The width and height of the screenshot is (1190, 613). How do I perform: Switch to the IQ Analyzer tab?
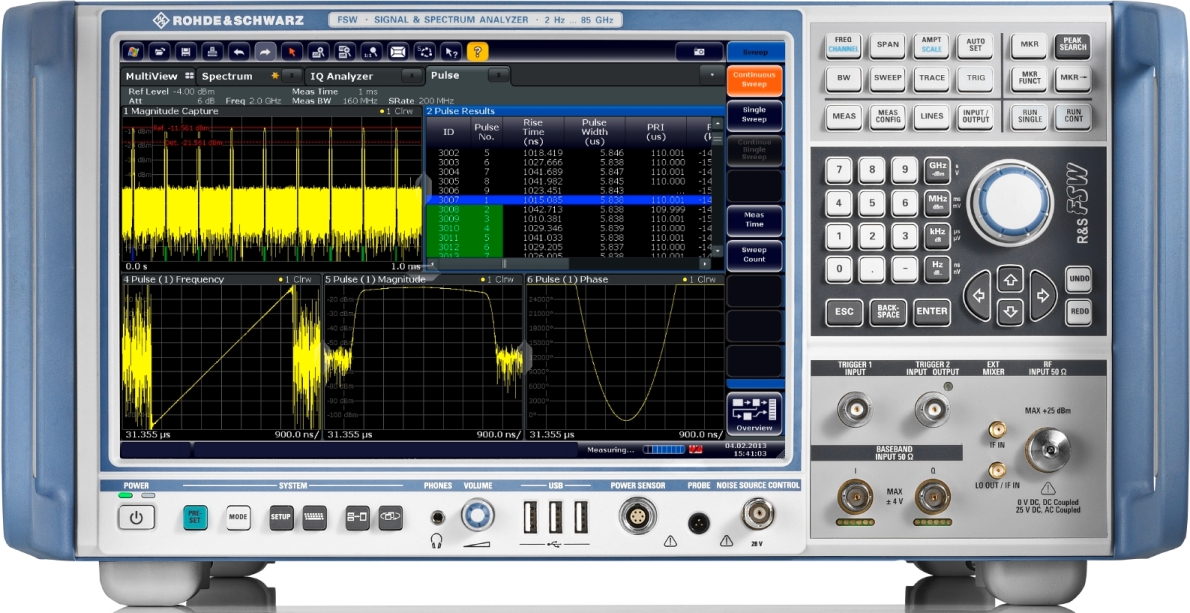(x=342, y=76)
